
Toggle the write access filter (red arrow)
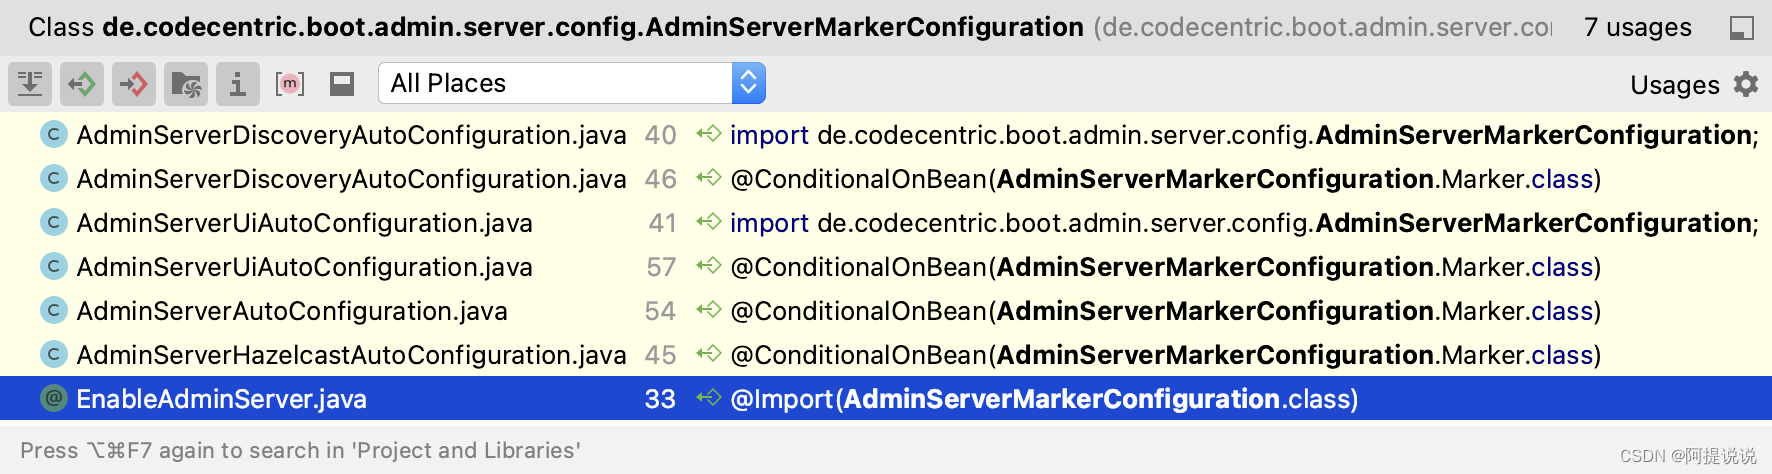click(134, 84)
